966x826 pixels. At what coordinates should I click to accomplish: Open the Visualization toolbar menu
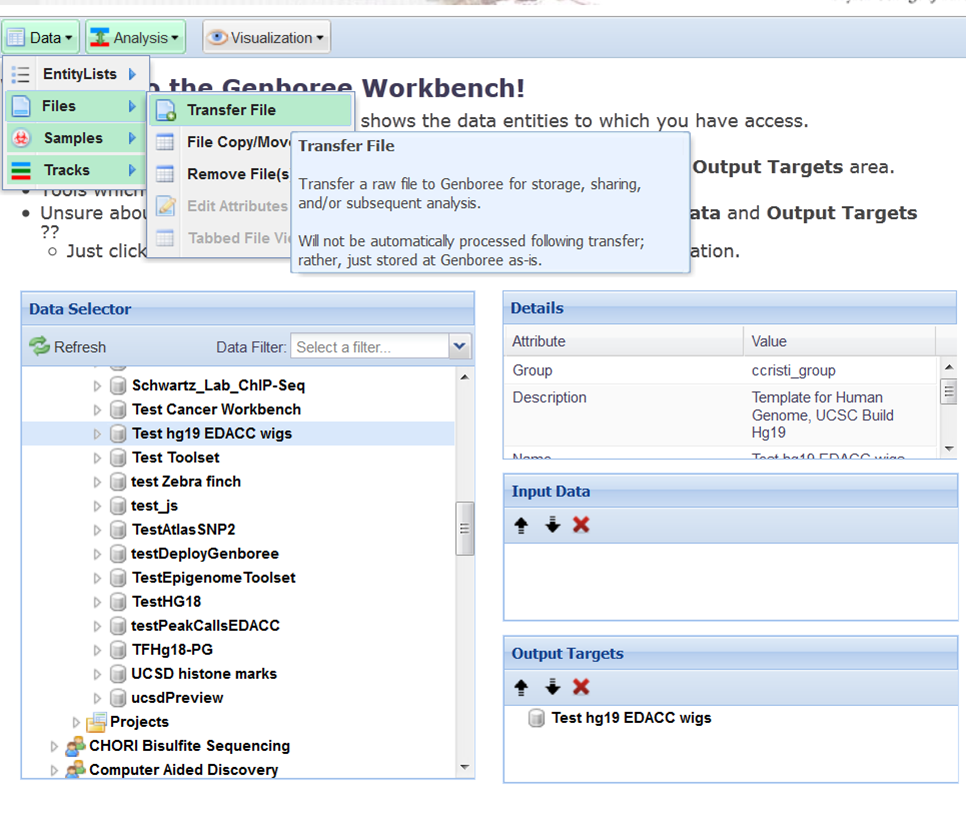pyautogui.click(x=266, y=38)
